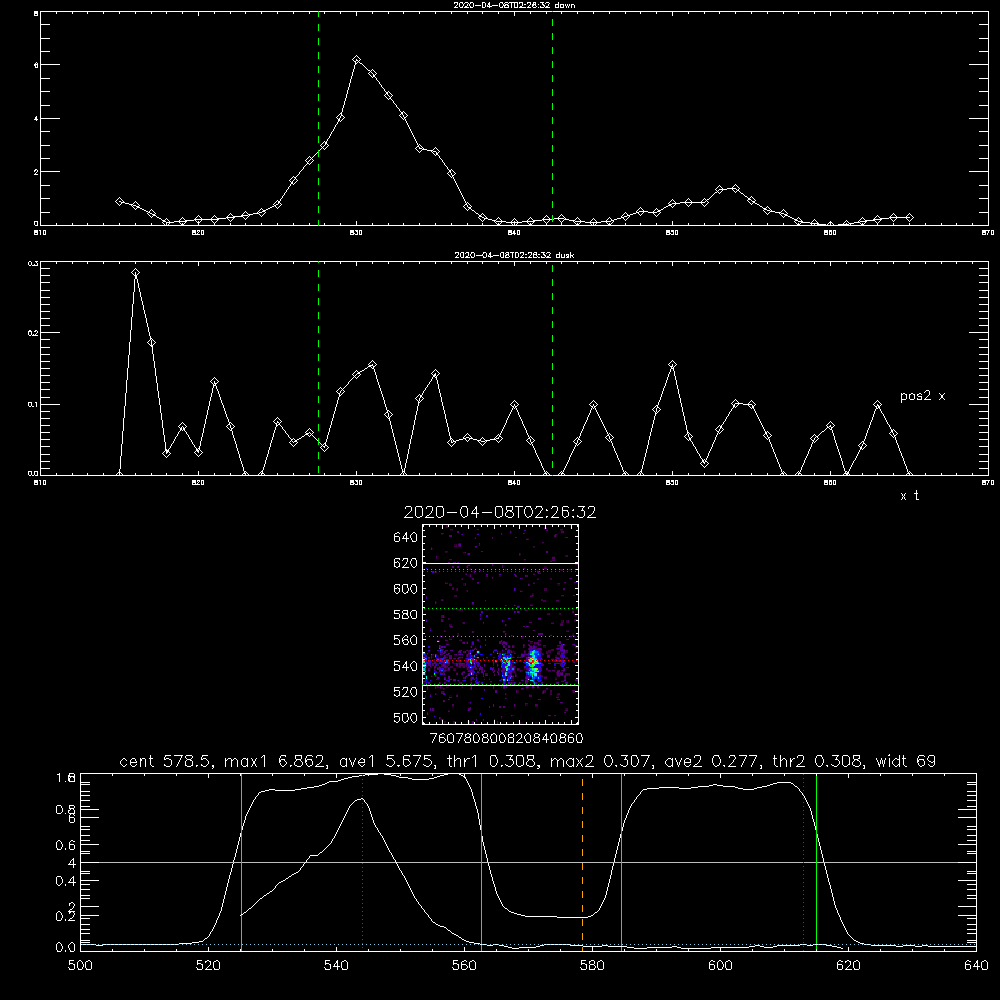Click the upper solid white line in heatmap

tap(500, 564)
